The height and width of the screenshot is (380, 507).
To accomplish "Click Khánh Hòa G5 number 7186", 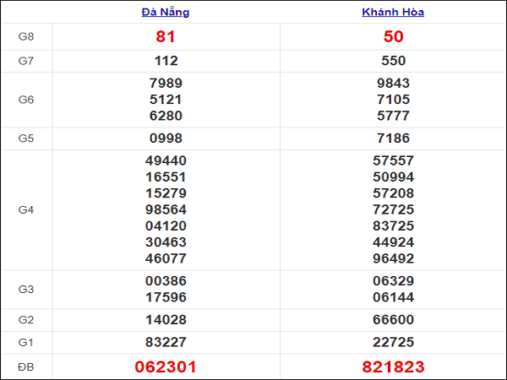I will pos(393,138).
